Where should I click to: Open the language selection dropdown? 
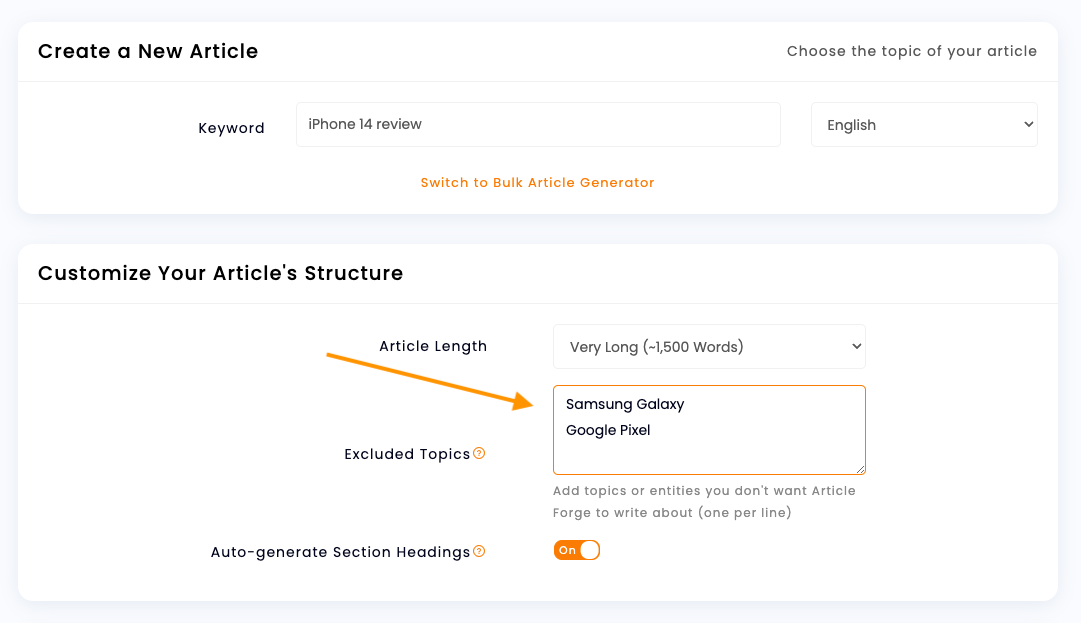(x=923, y=124)
